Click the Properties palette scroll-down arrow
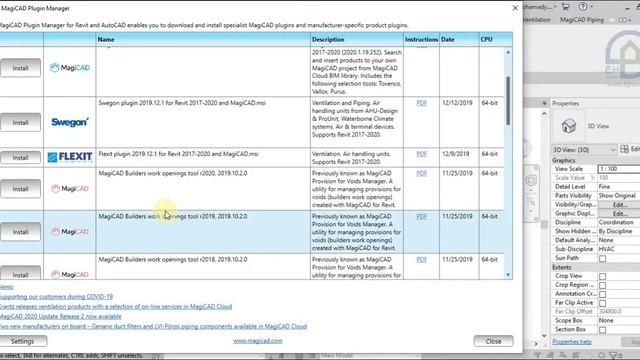This screenshot has height=360, width=640. [544, 336]
